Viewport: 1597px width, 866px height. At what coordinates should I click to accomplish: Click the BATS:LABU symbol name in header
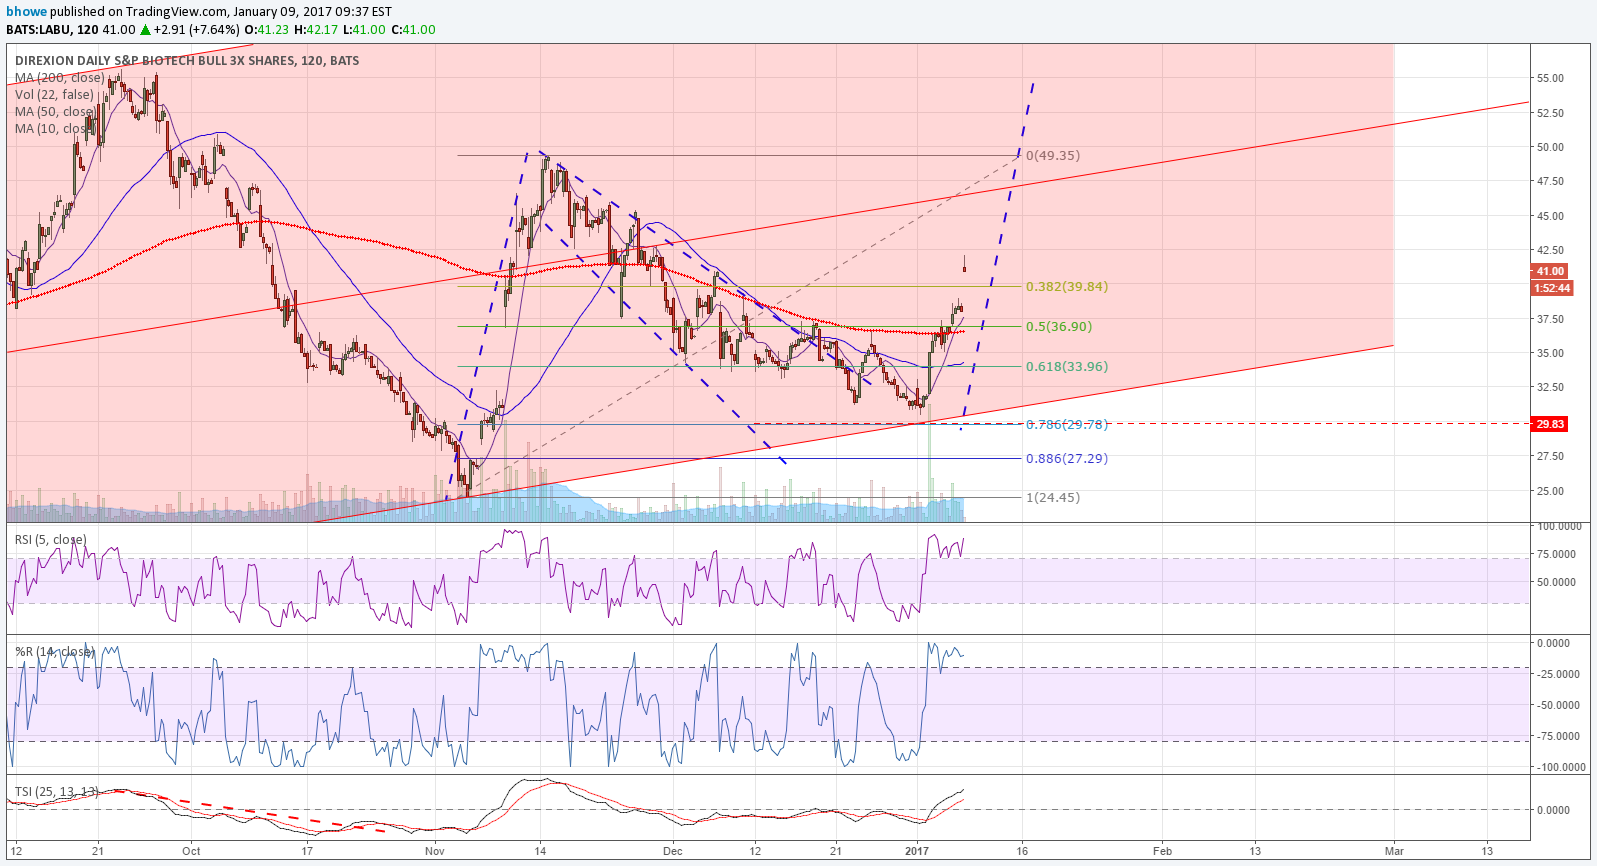point(38,30)
